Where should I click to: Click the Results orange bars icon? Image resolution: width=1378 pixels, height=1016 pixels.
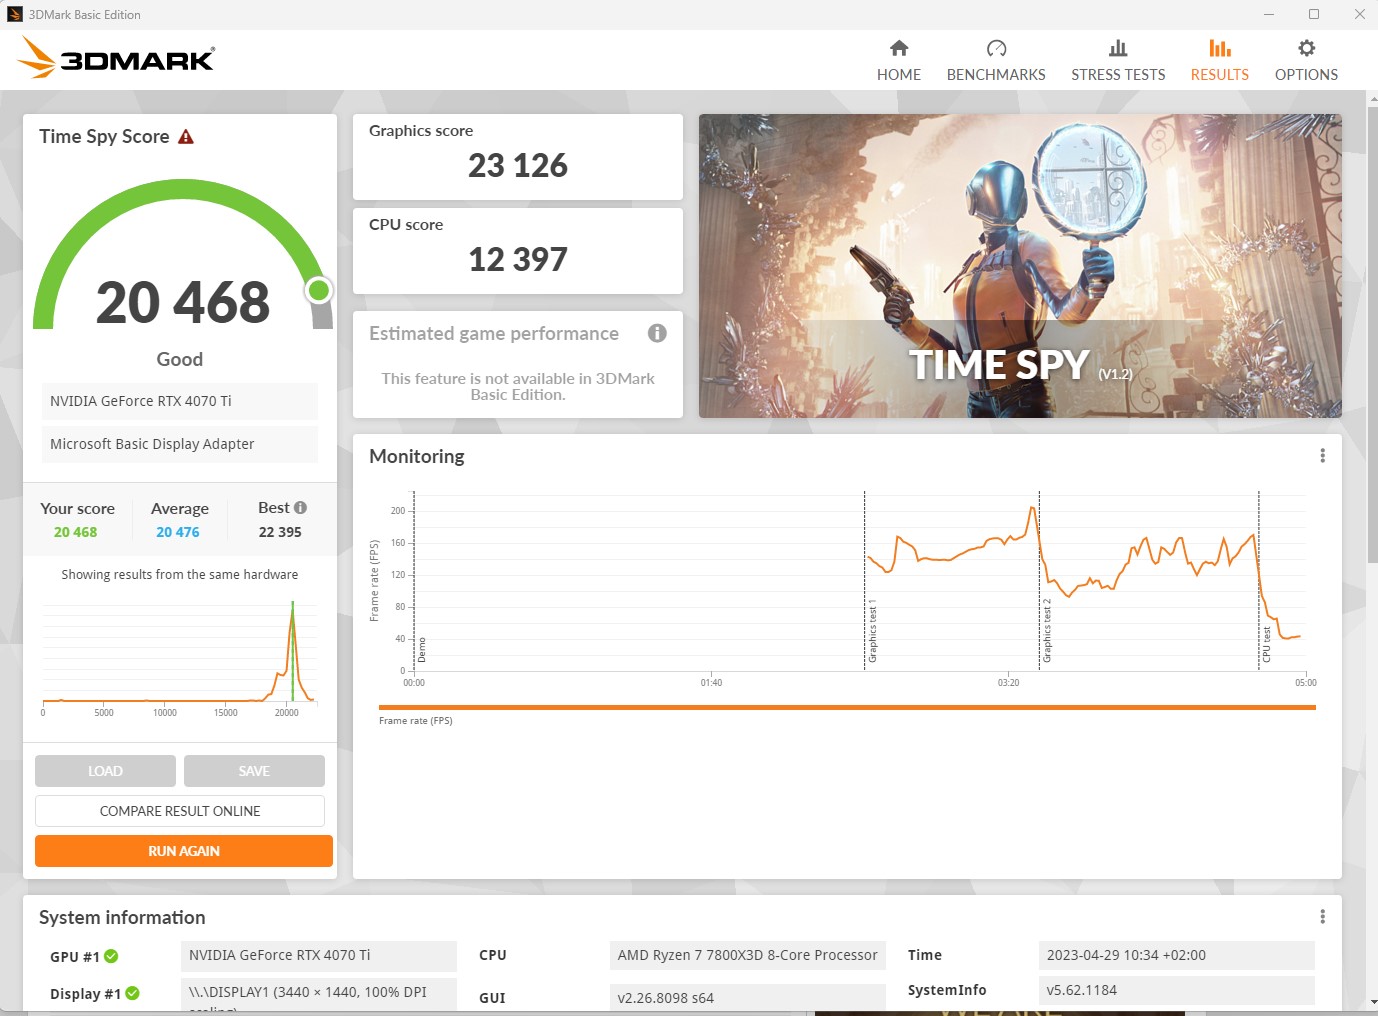click(x=1219, y=48)
